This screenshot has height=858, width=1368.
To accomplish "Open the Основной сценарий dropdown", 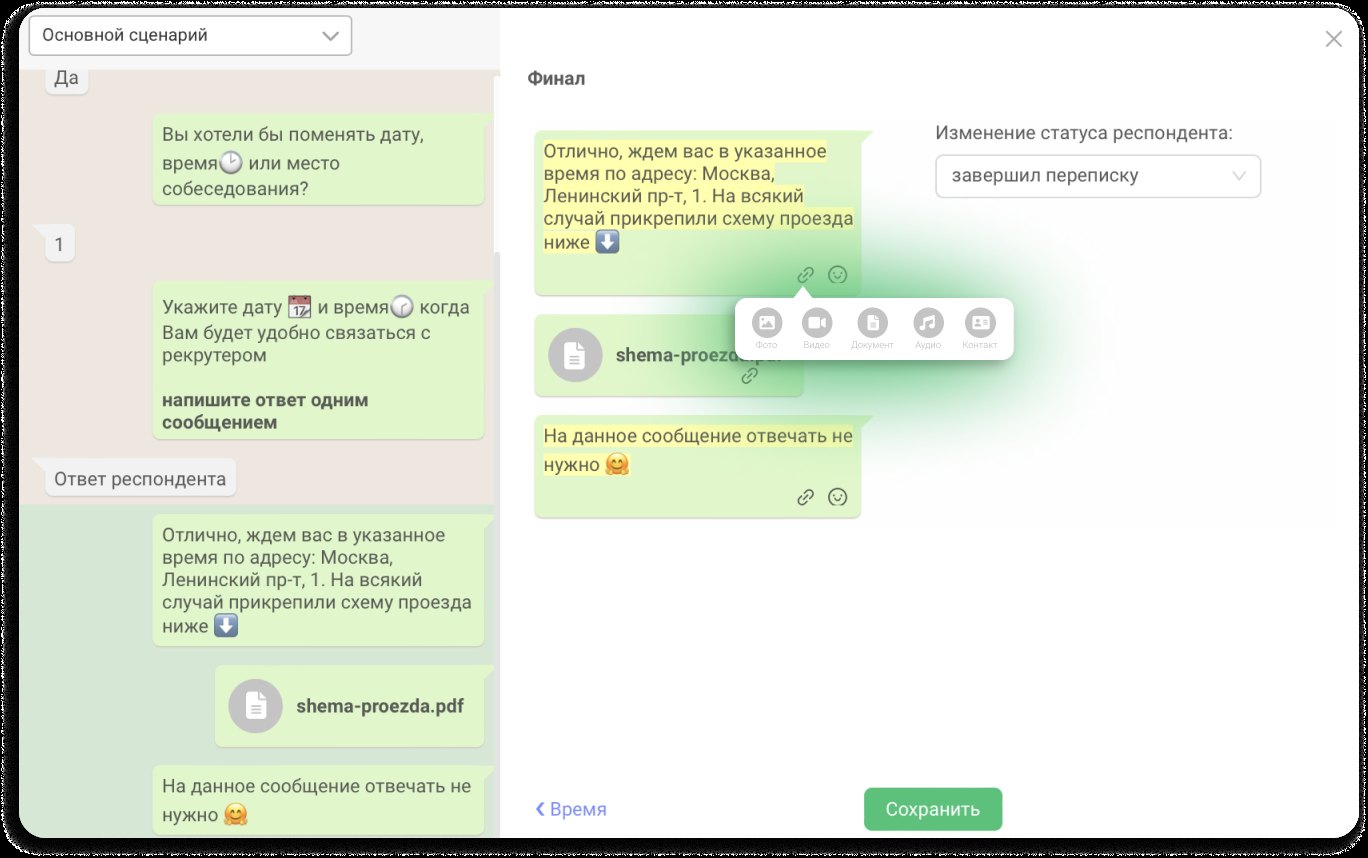I will pos(191,35).
